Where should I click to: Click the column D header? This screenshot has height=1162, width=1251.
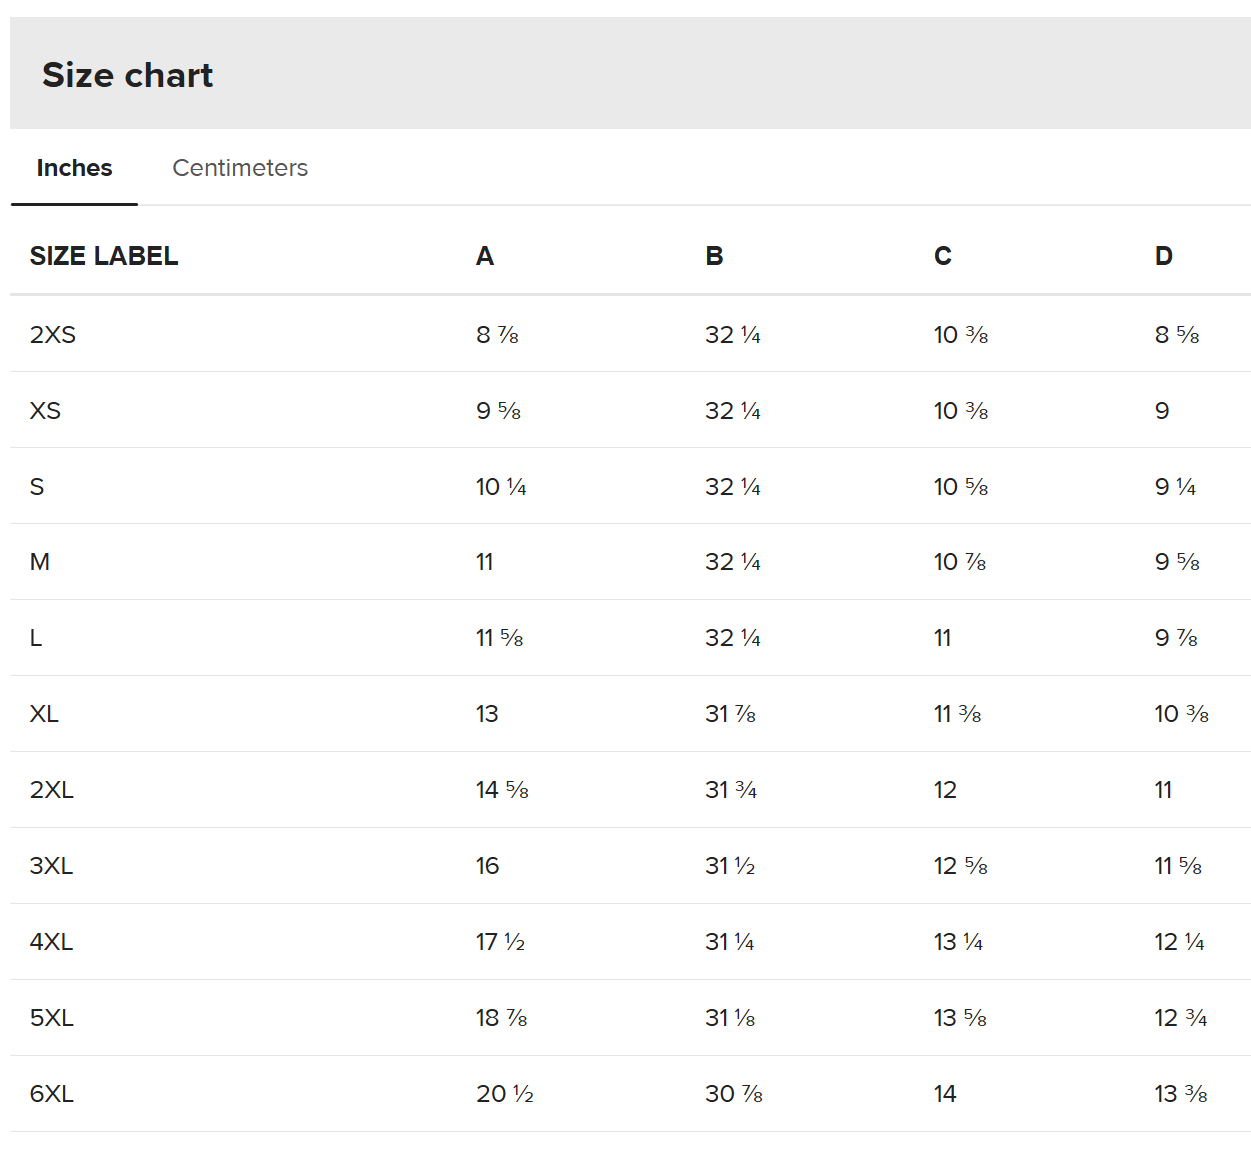point(1164,256)
